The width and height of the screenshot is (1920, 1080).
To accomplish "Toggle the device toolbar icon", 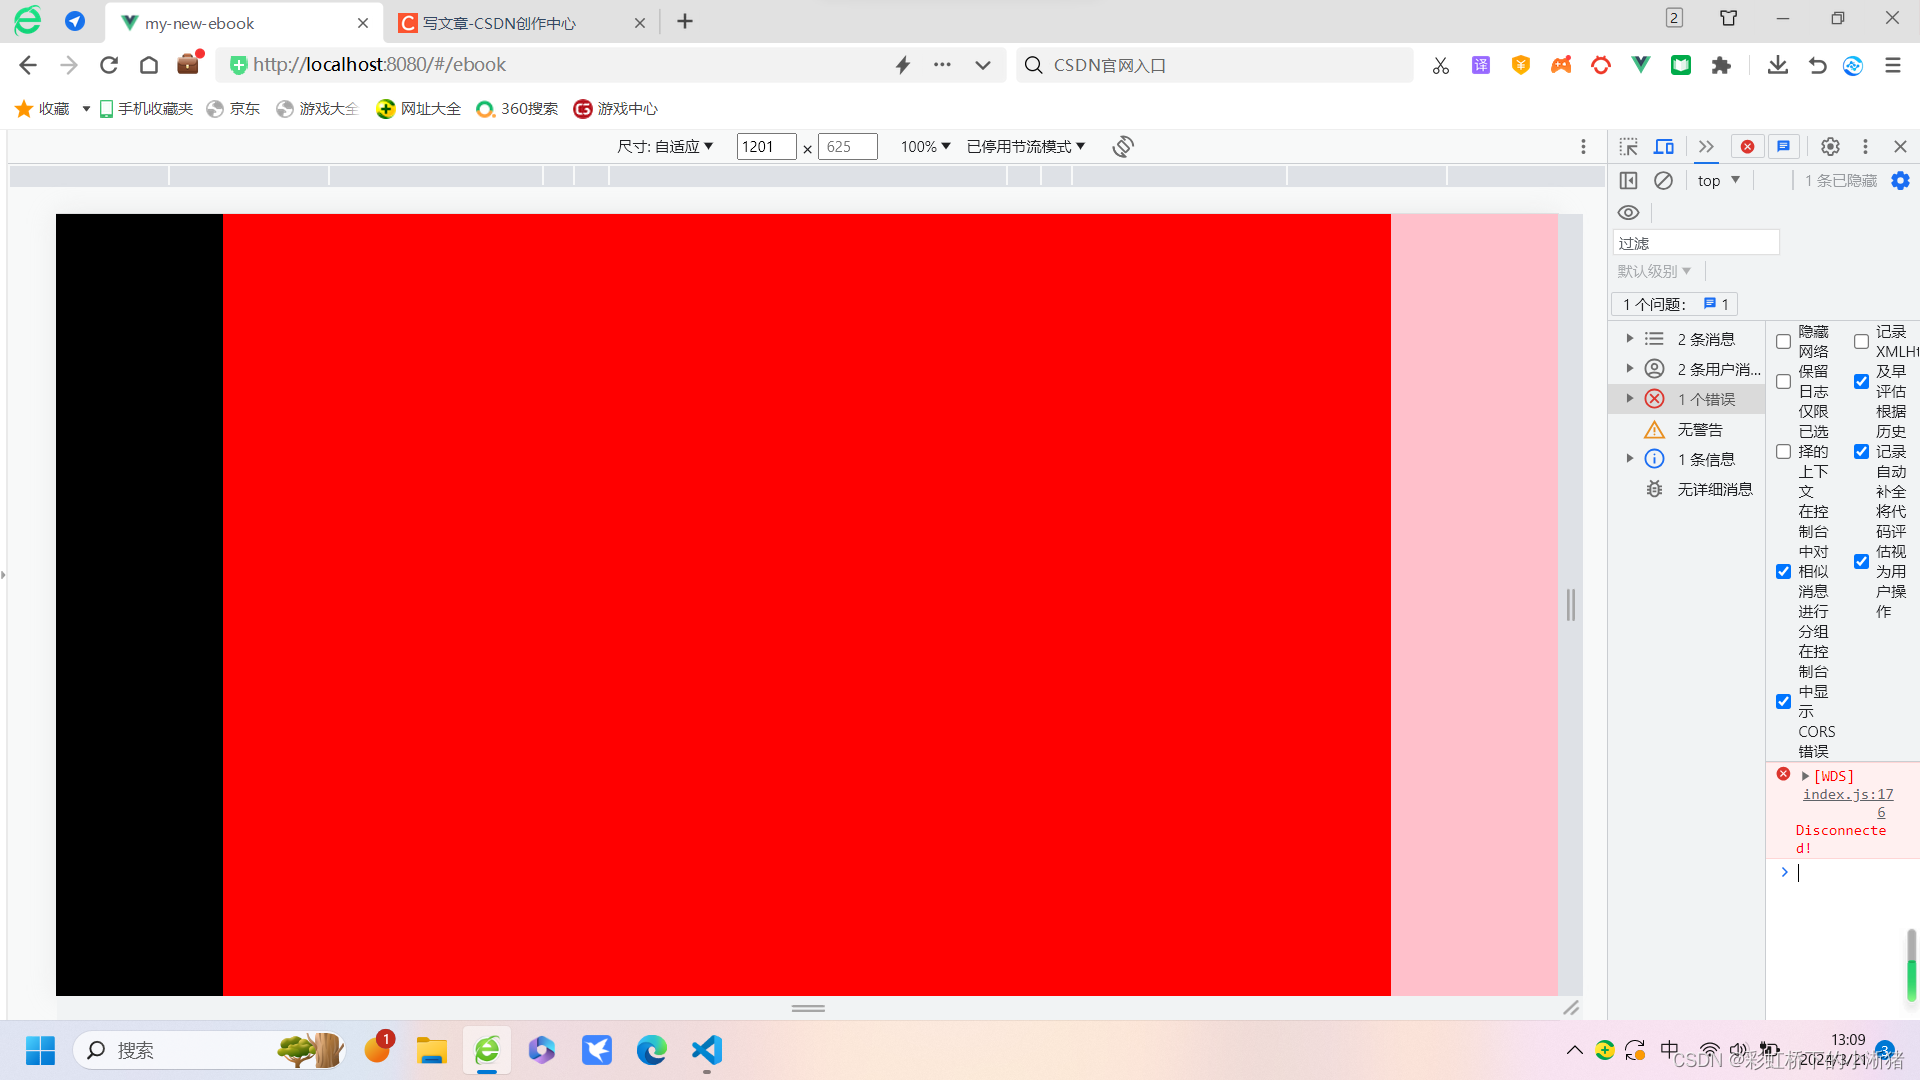I will pos(1664,147).
